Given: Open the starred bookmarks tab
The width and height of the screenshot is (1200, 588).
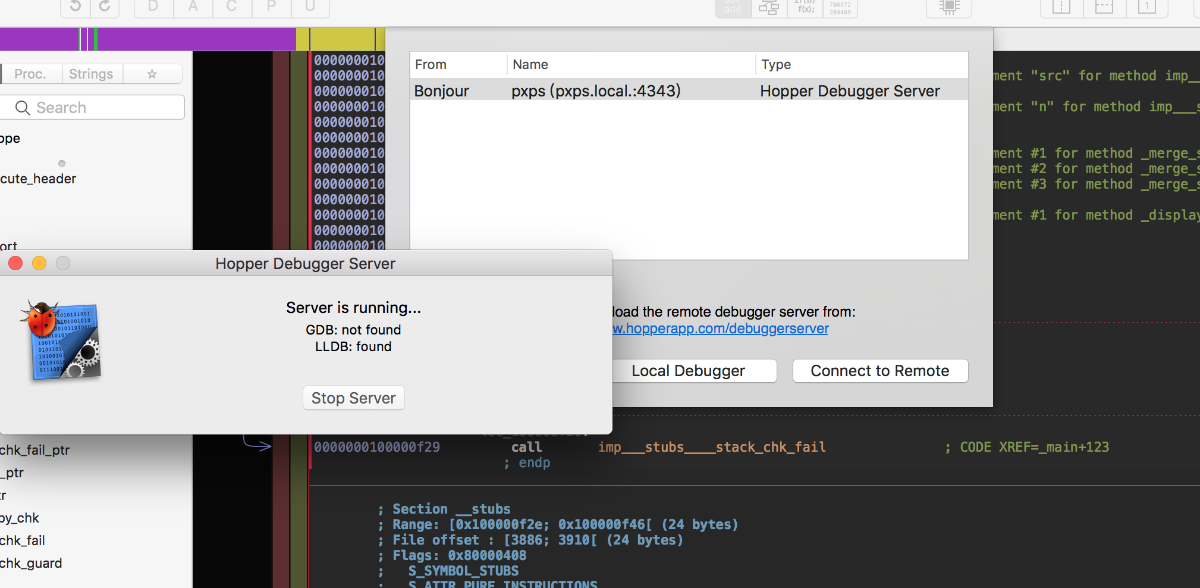Looking at the screenshot, I should (152, 74).
